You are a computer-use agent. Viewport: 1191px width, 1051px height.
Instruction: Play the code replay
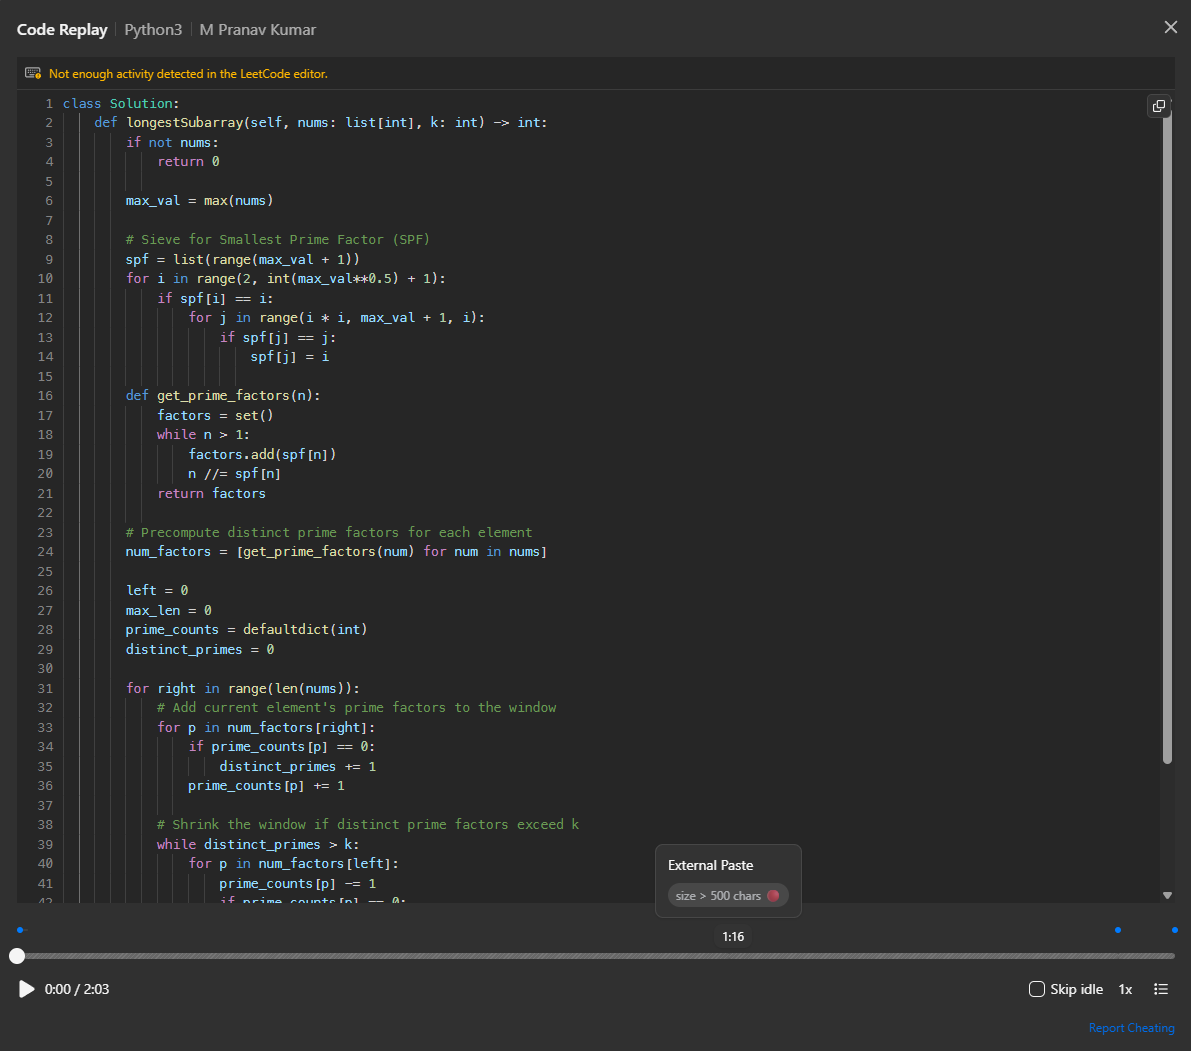(26, 989)
